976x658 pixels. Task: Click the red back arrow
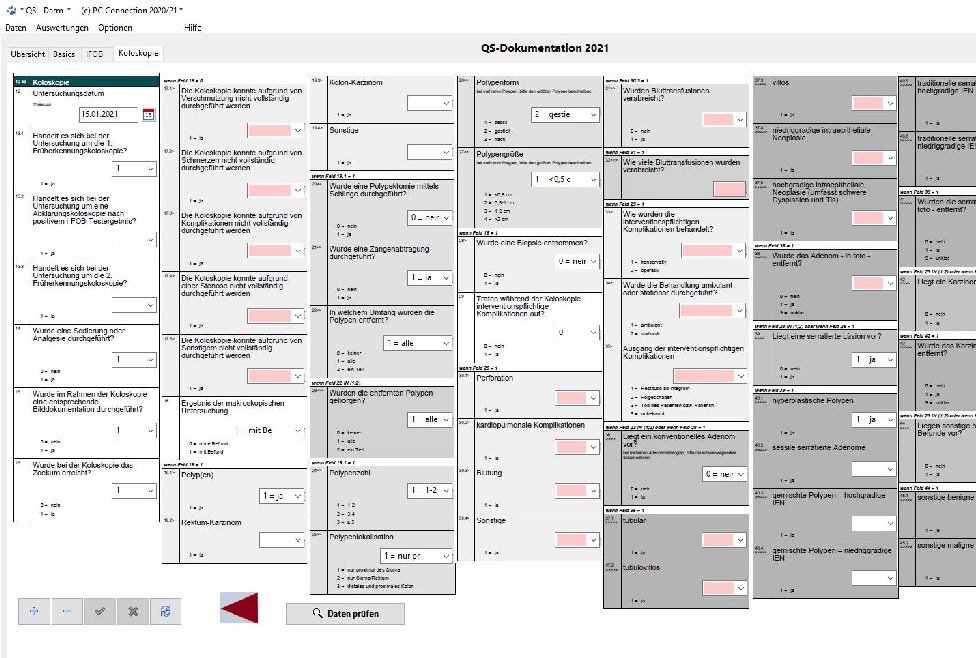(239, 608)
